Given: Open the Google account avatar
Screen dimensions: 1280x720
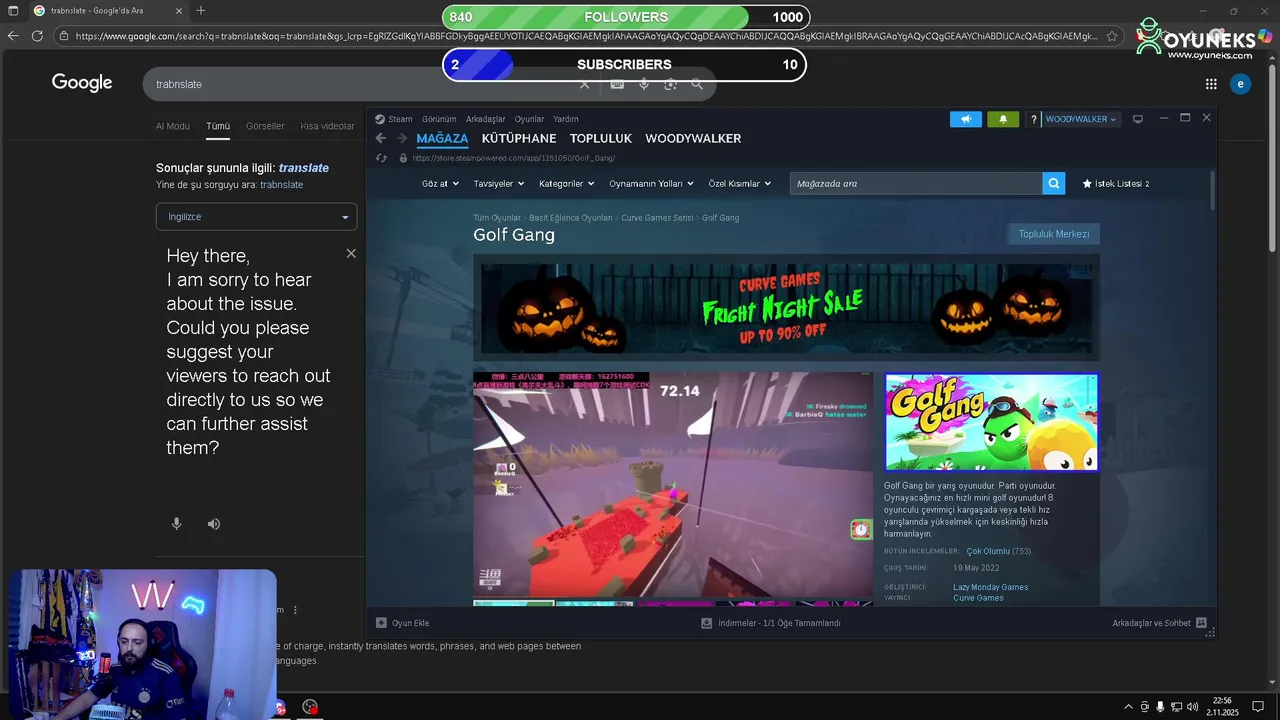Looking at the screenshot, I should (1241, 84).
